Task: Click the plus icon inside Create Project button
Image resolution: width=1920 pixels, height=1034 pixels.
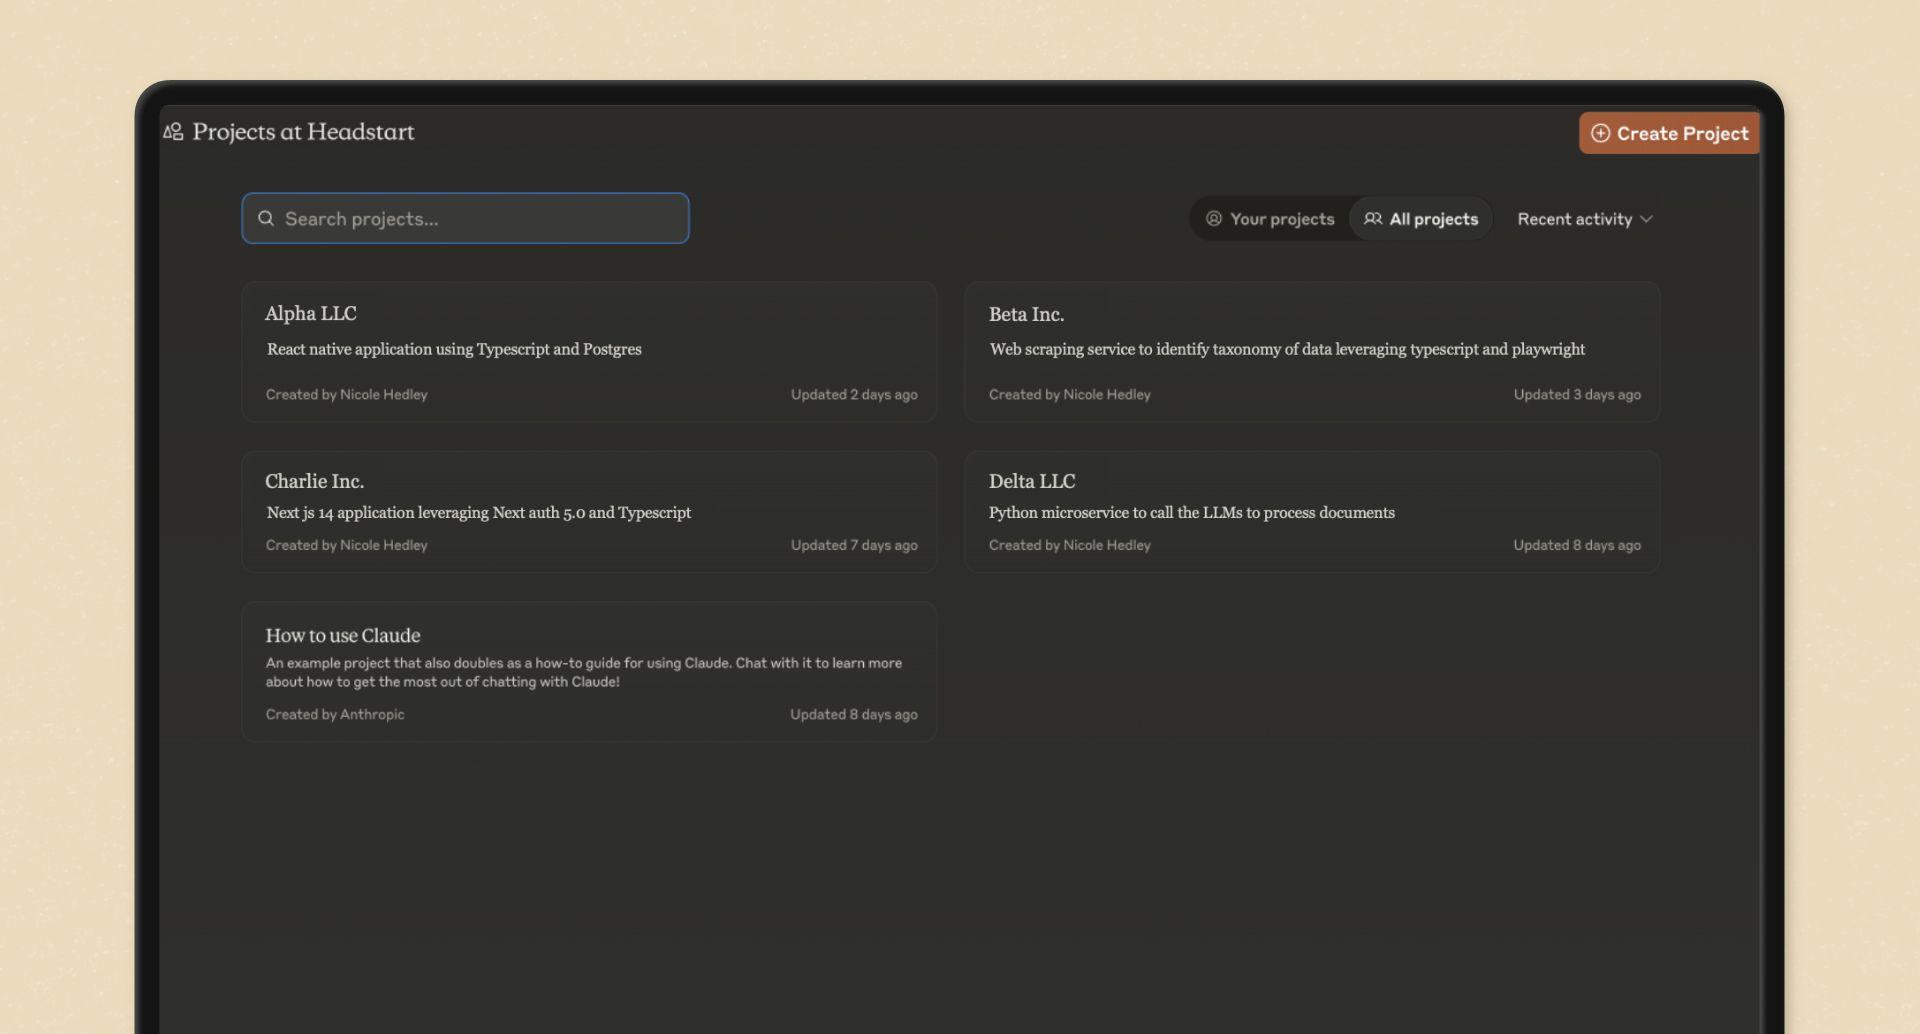Action: 1601,132
